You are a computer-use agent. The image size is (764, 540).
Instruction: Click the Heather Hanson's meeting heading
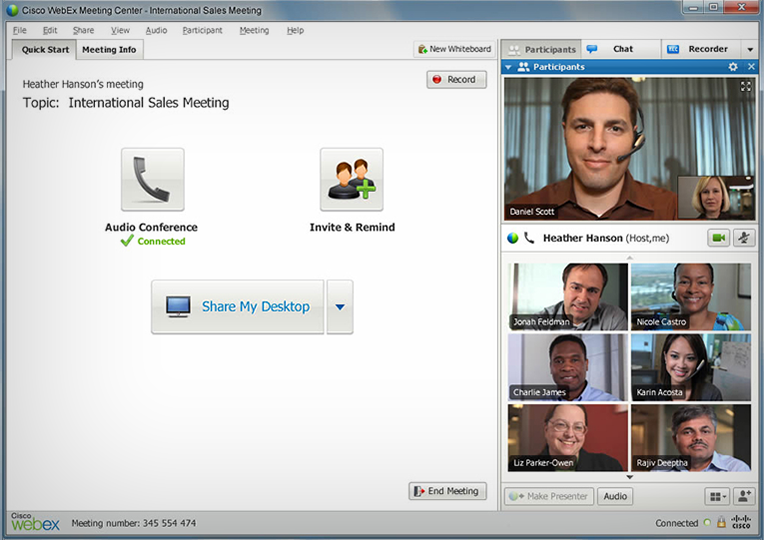coord(83,84)
